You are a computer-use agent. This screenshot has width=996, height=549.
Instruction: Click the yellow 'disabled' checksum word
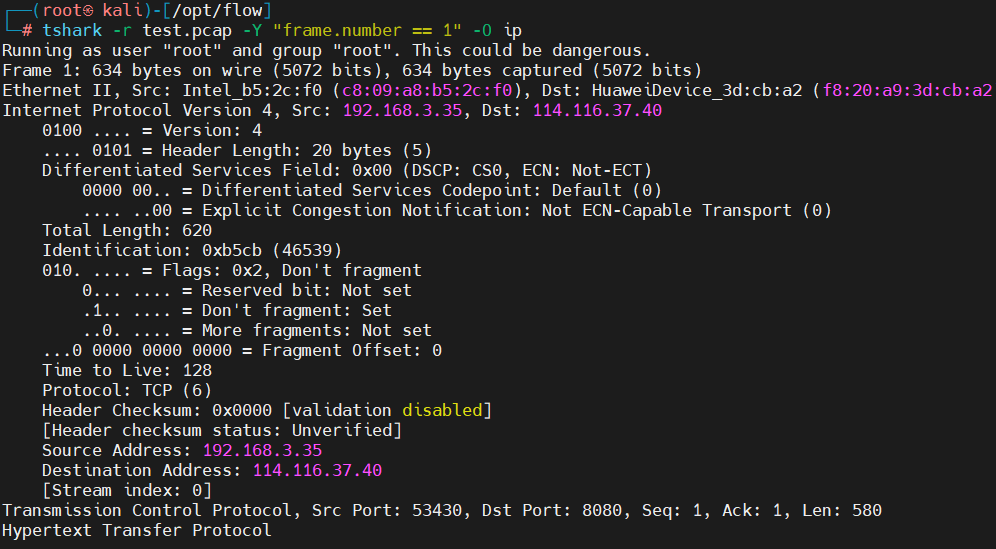[x=442, y=410]
